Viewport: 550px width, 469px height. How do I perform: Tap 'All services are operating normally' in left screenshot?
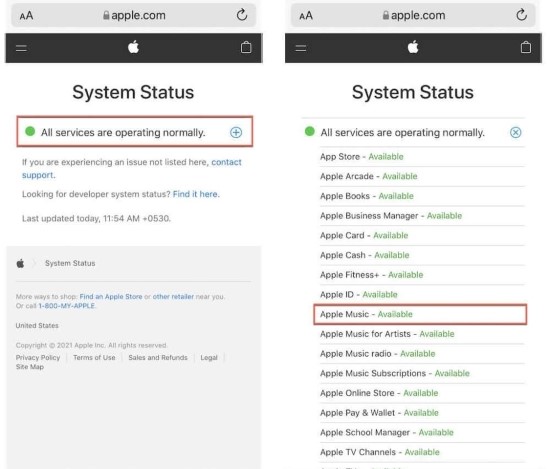pyautogui.click(x=123, y=133)
